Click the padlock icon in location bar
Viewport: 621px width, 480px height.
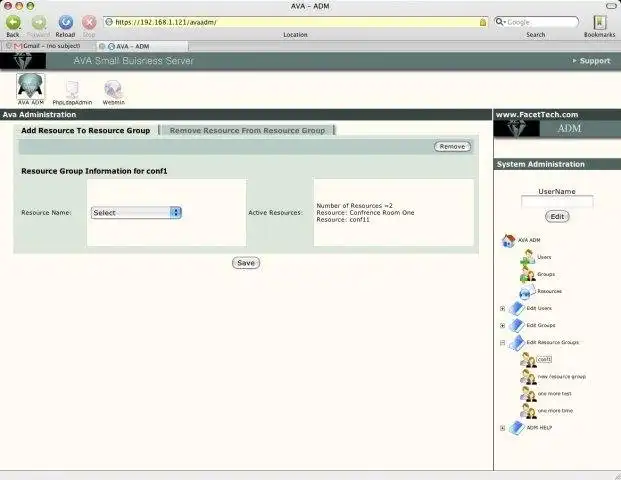pos(483,22)
